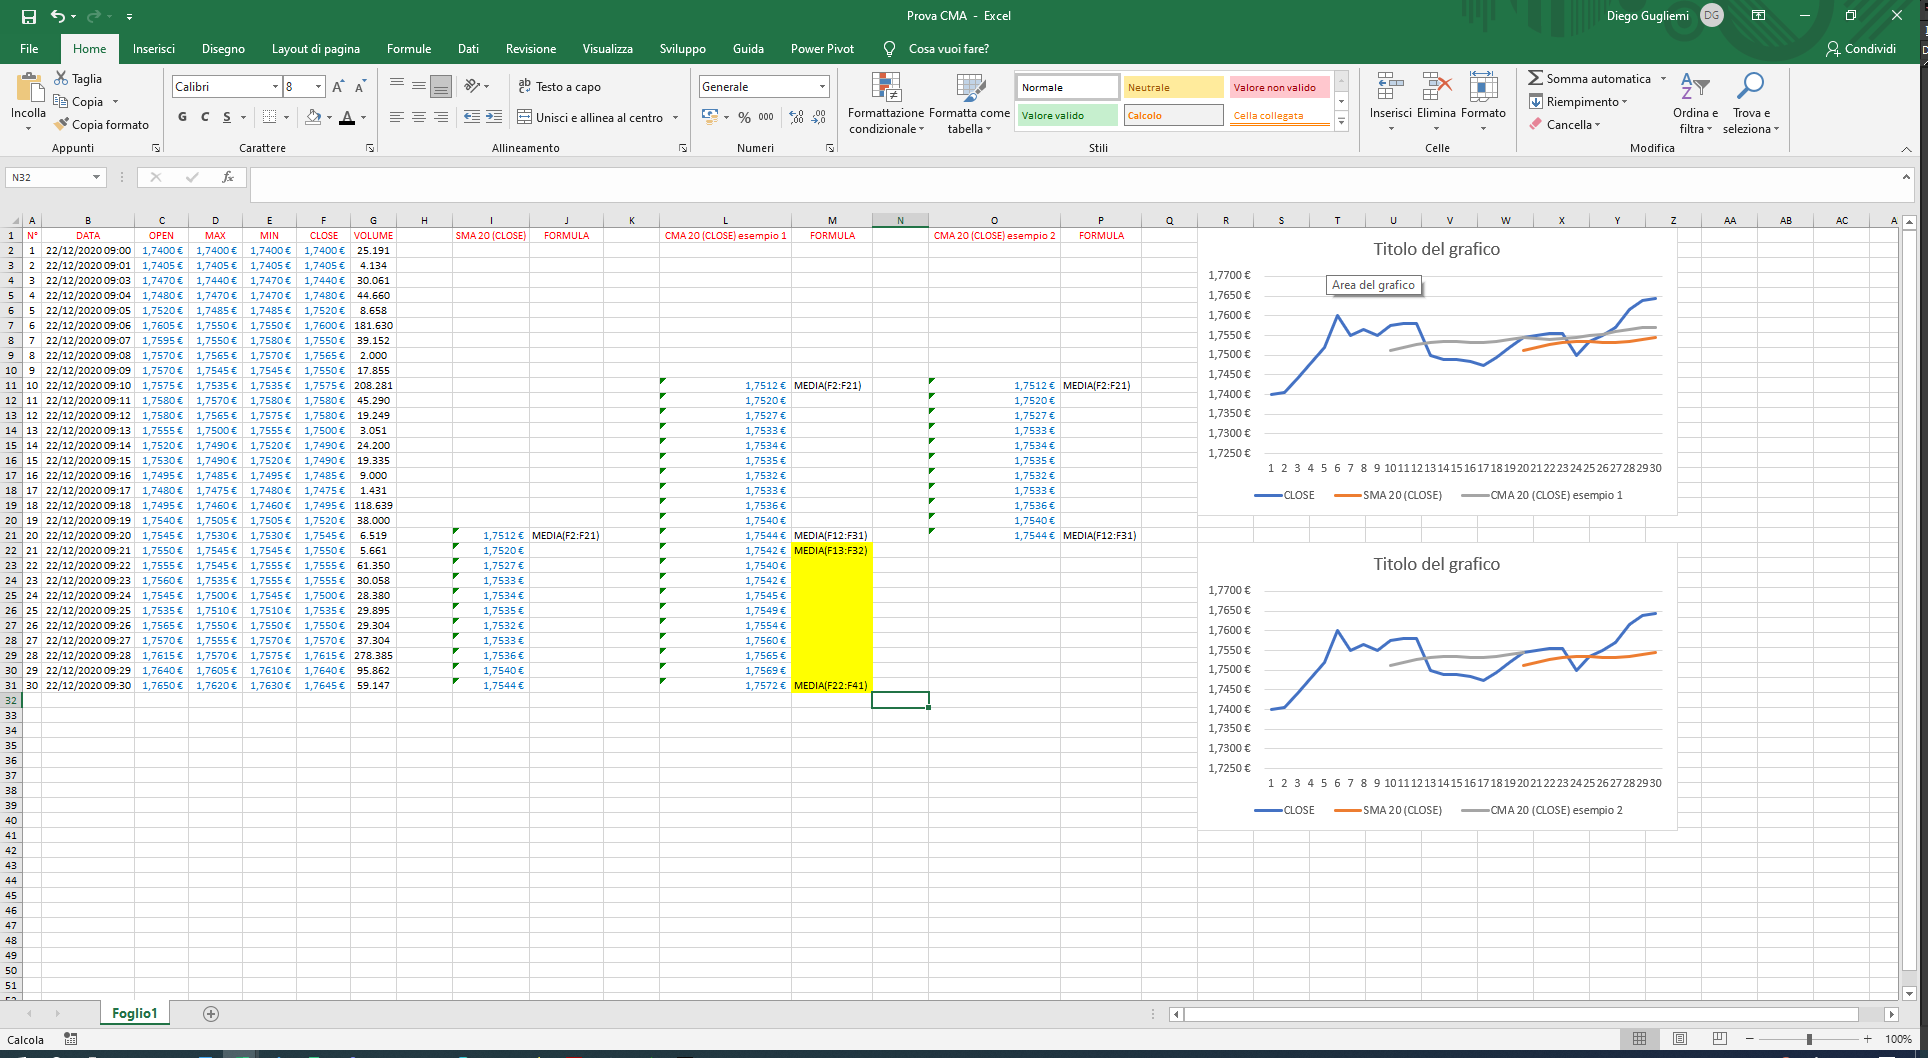Expand the Name Box dropdown
1928x1058 pixels.
96,177
